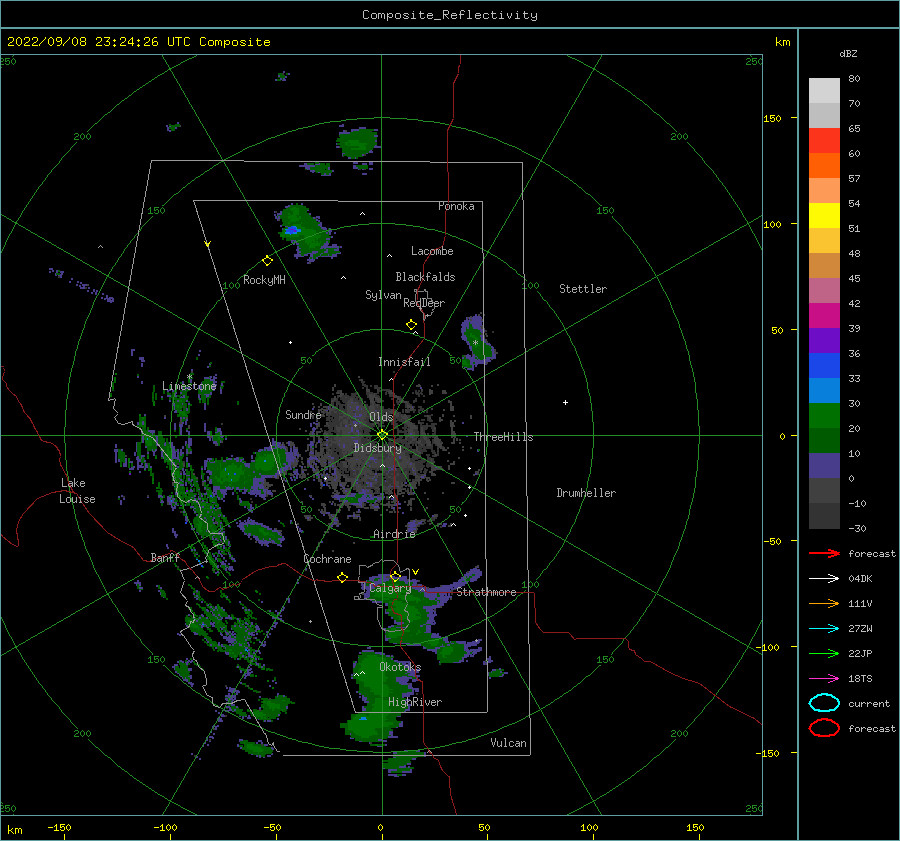The height and width of the screenshot is (841, 900).
Task: Click the Okotoks city label
Action: tap(400, 667)
